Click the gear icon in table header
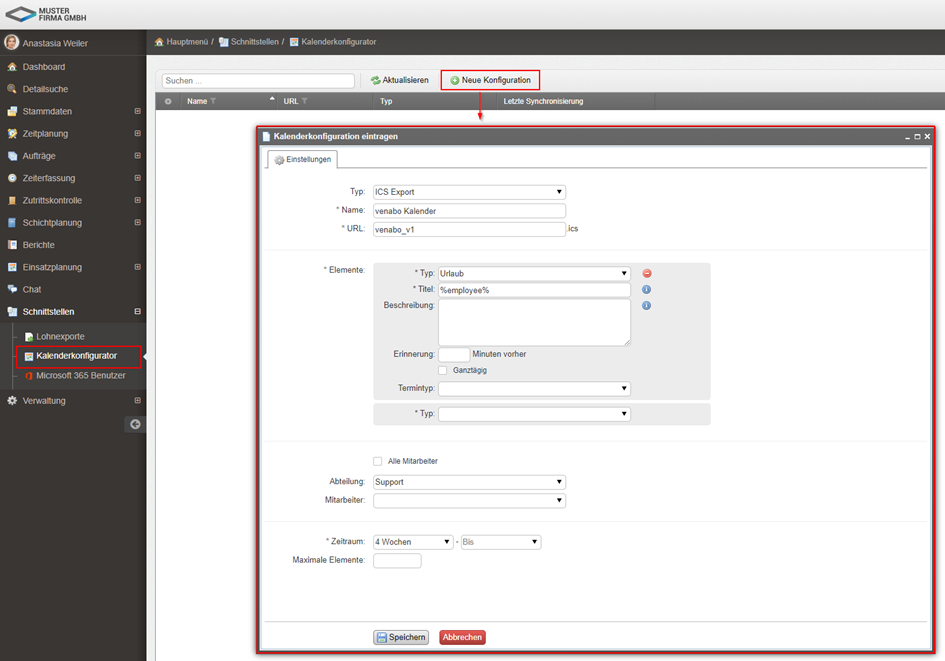 [168, 101]
